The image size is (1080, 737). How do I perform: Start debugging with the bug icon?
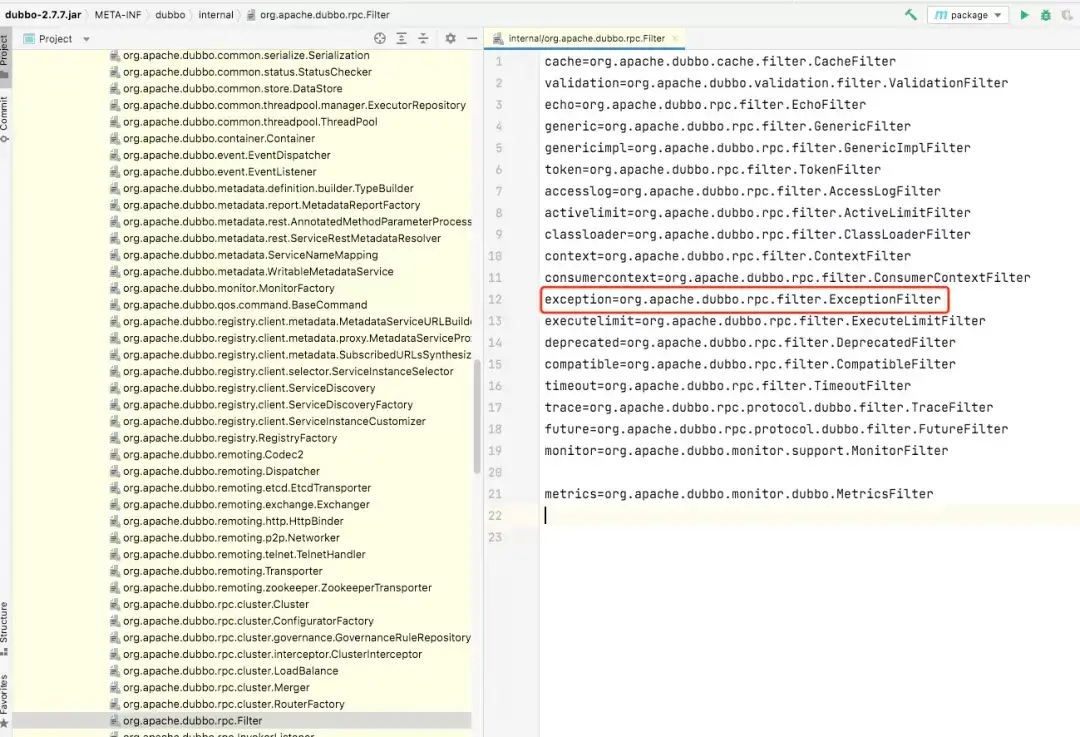tap(1046, 14)
